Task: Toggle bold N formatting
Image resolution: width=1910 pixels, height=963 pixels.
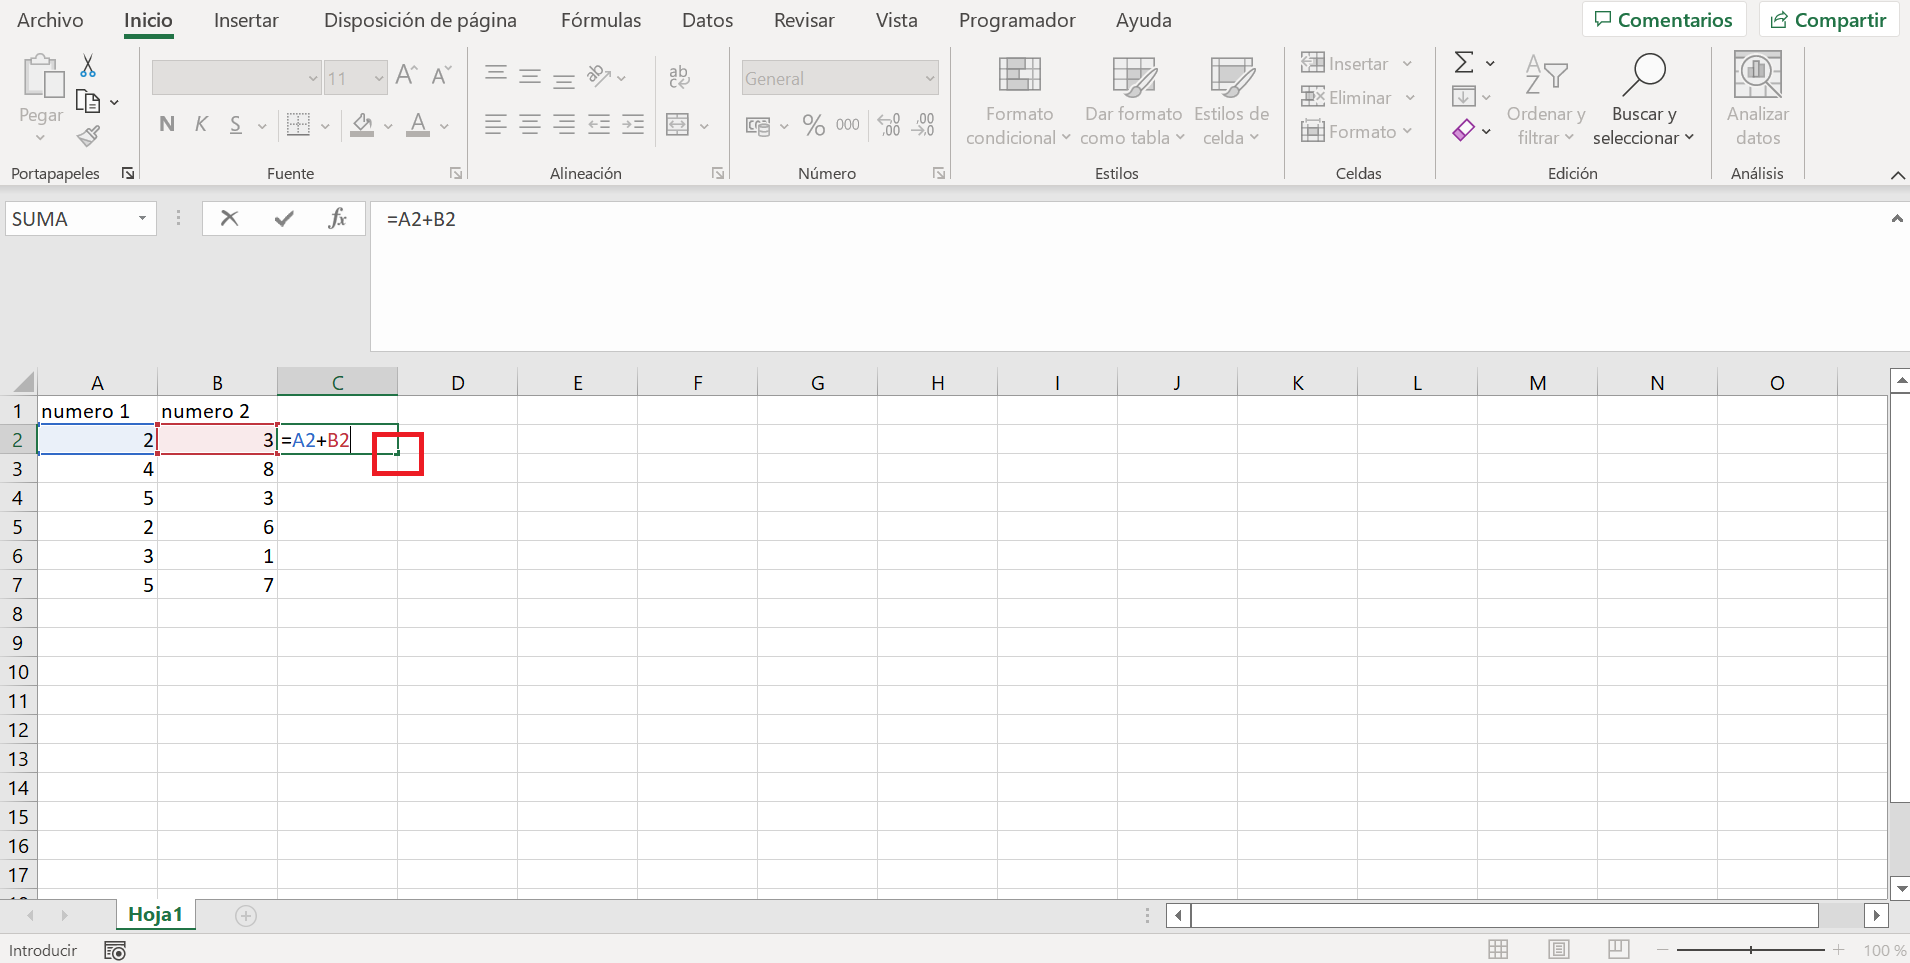Action: coord(167,125)
